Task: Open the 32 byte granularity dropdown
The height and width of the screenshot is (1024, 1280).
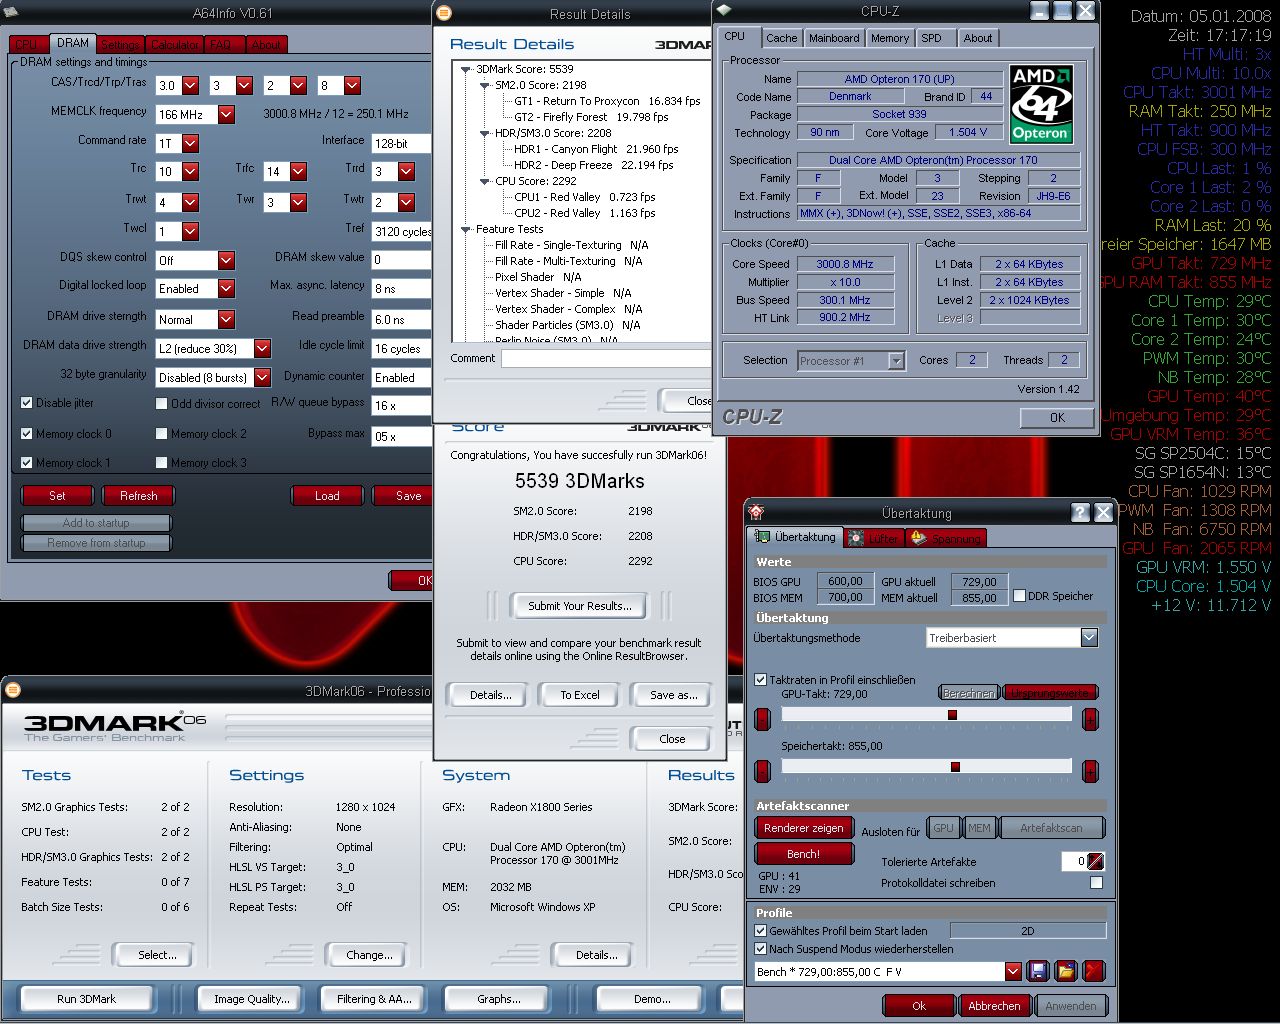Action: (262, 377)
